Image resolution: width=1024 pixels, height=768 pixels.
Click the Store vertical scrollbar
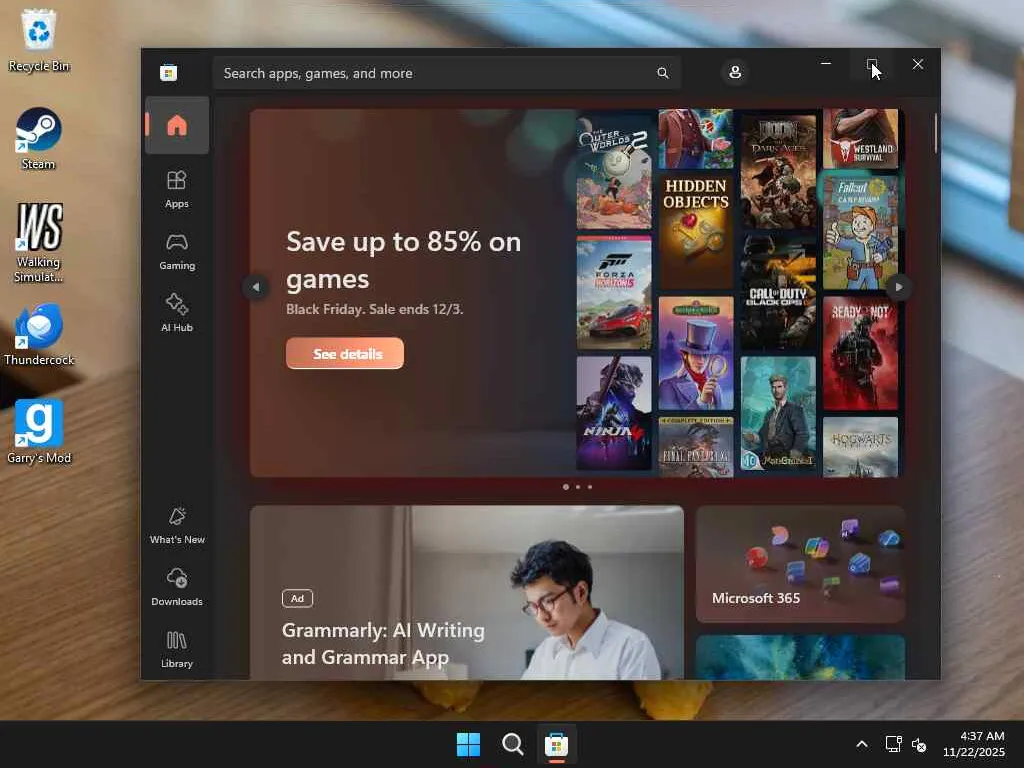936,133
